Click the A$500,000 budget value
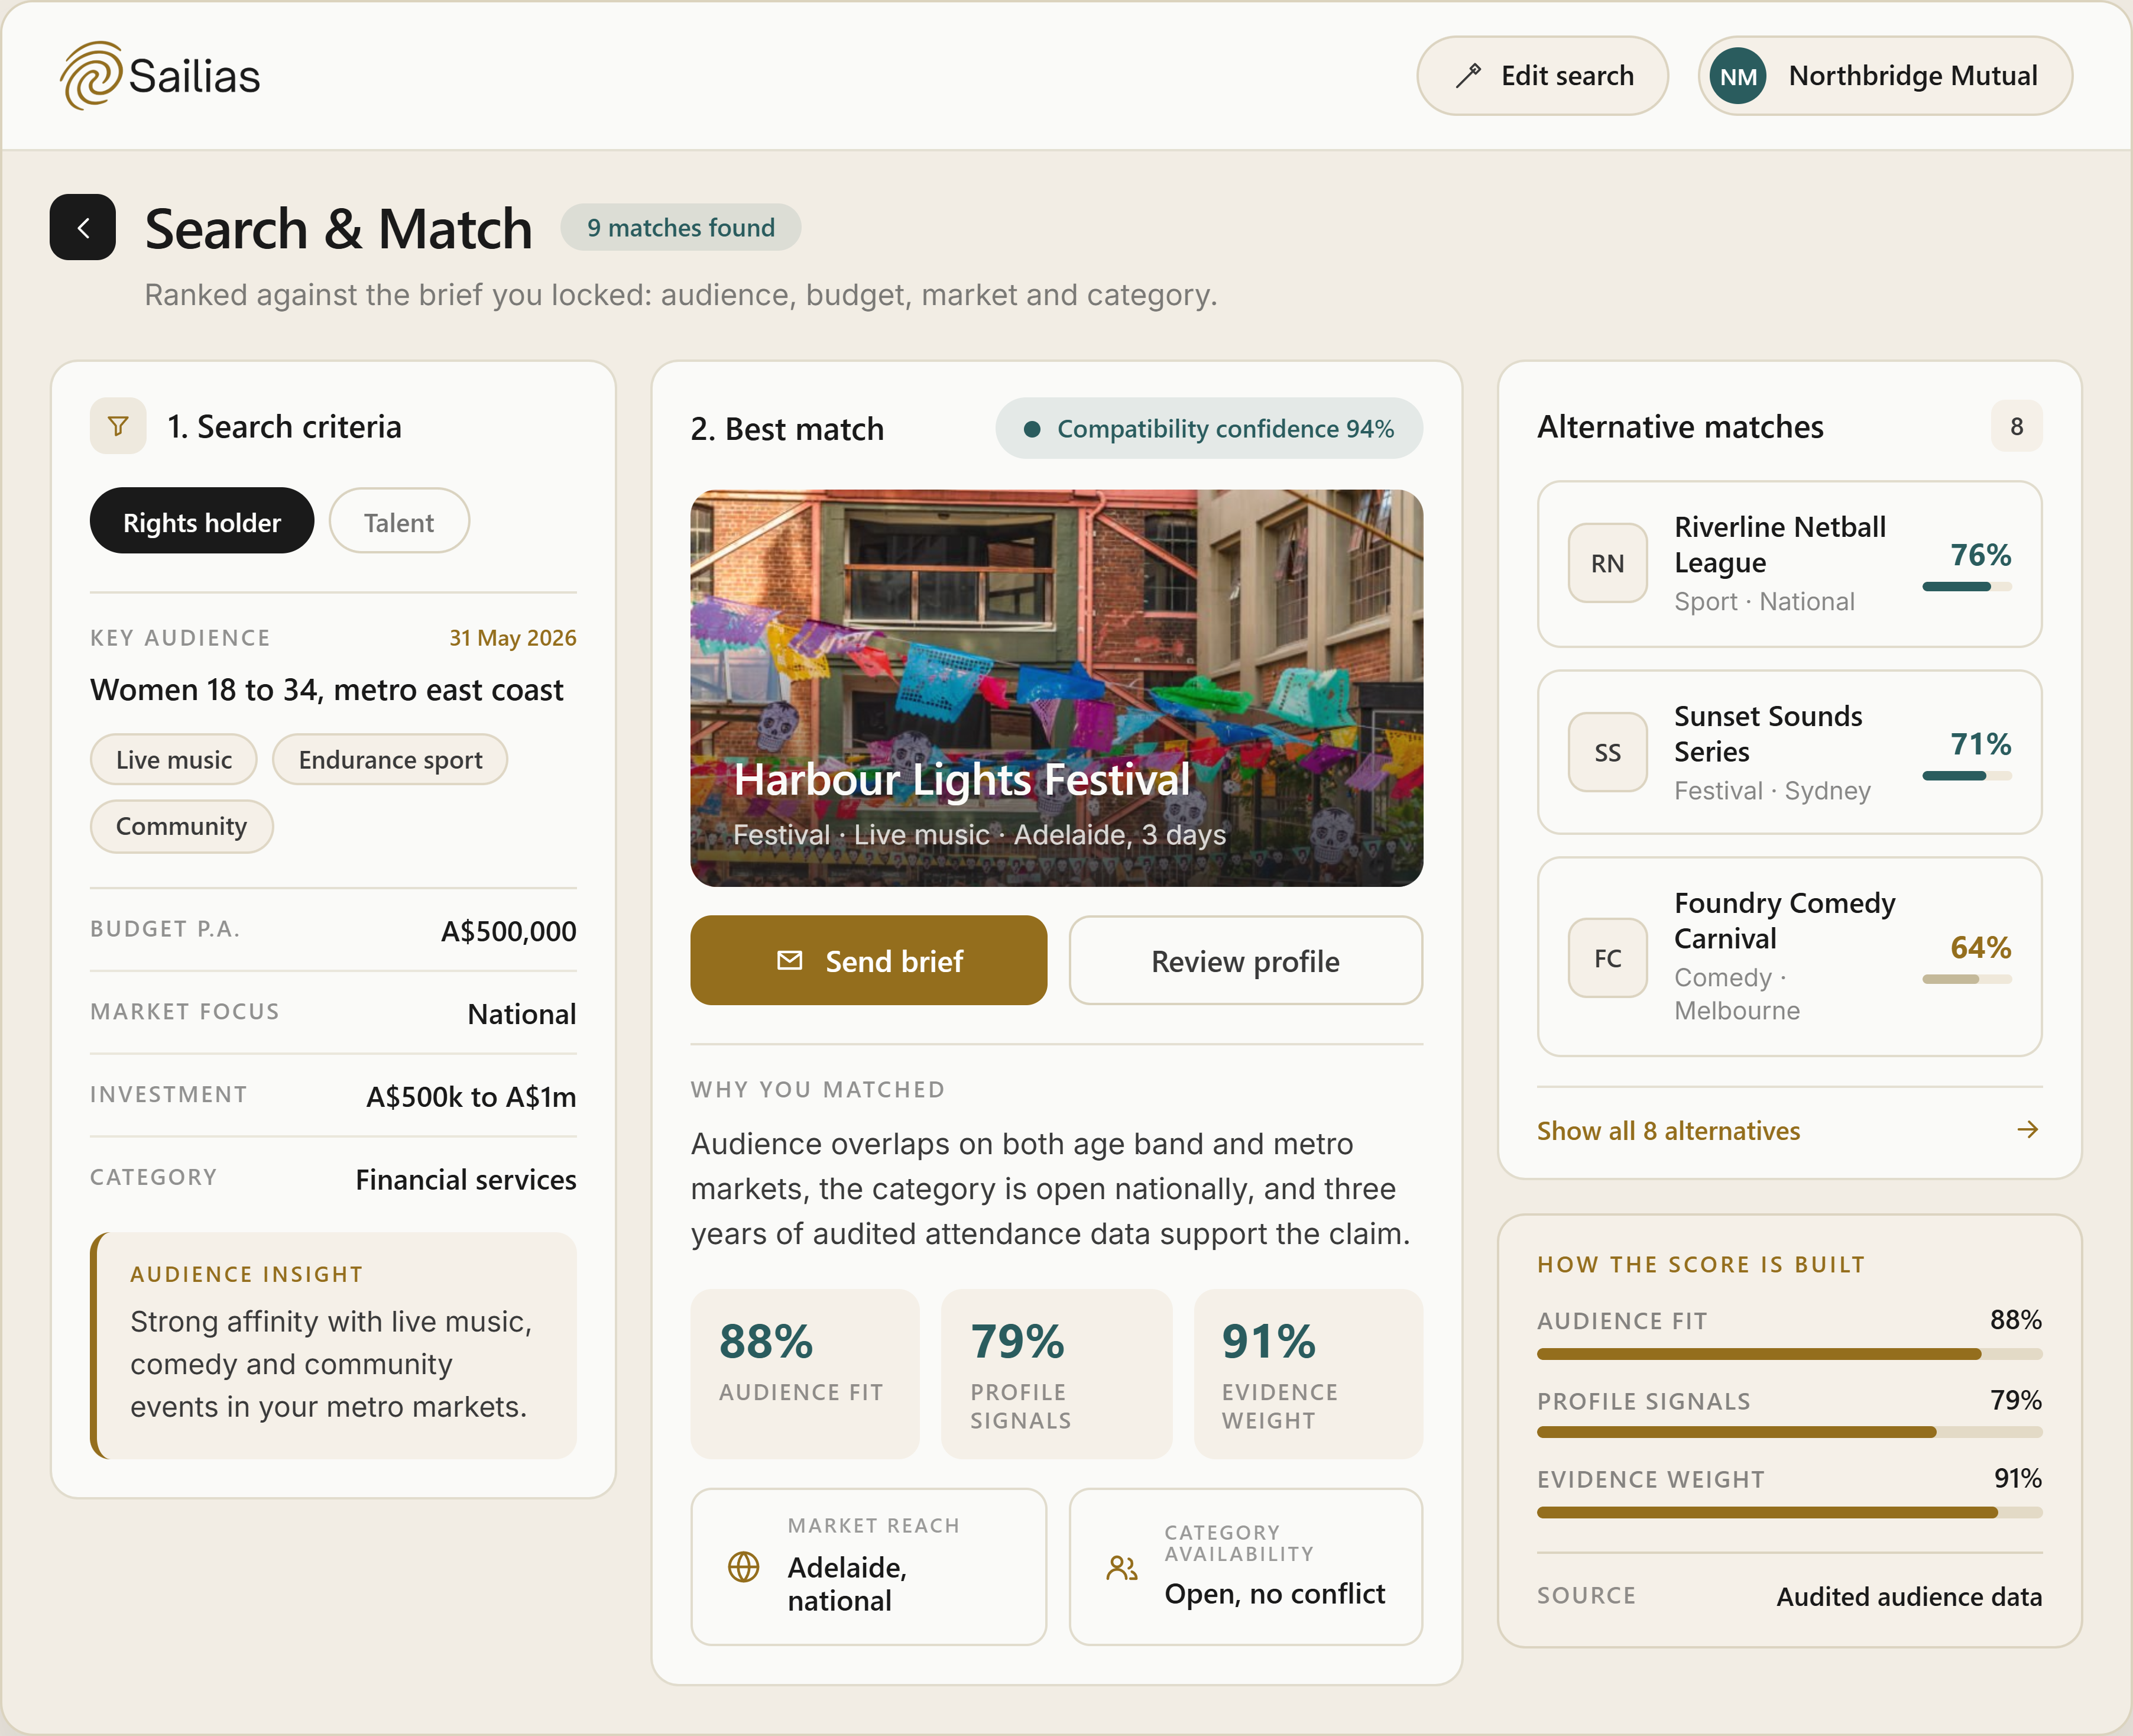The height and width of the screenshot is (1736, 2133). pyautogui.click(x=509, y=931)
